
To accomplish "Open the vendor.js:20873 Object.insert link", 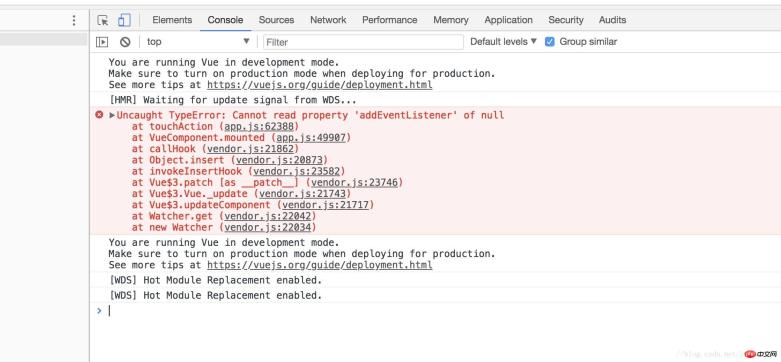I will pyautogui.click(x=279, y=160).
